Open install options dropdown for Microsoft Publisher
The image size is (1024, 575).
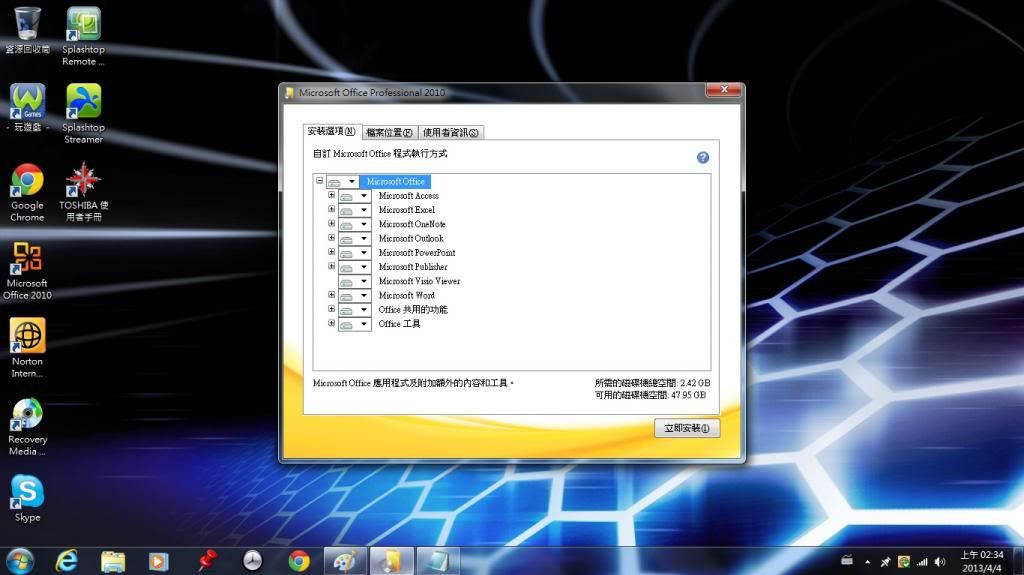coord(355,267)
